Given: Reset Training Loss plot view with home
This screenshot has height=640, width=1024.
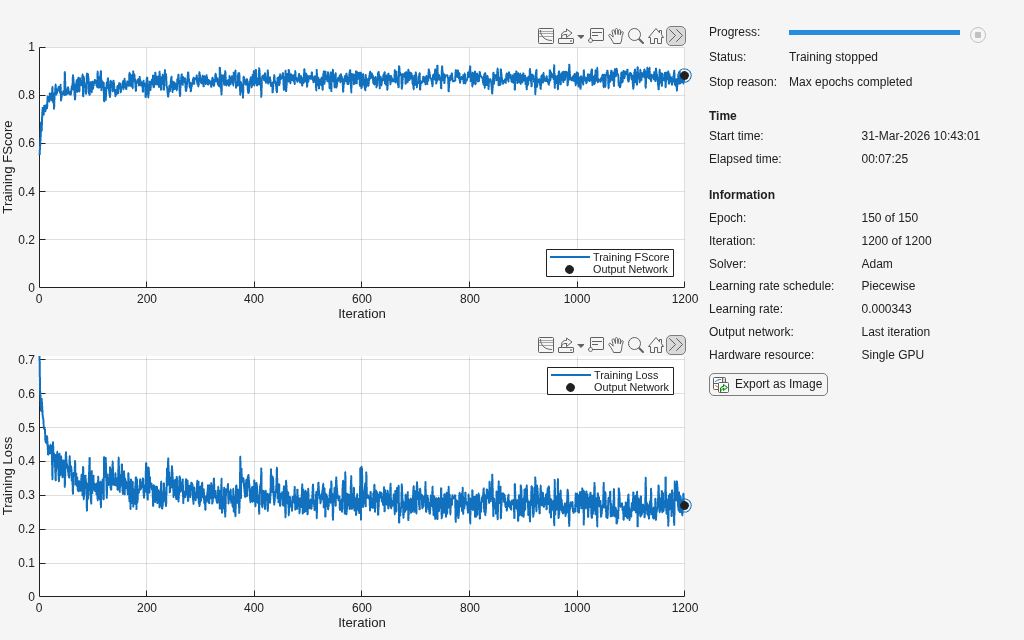Looking at the screenshot, I should tap(656, 345).
